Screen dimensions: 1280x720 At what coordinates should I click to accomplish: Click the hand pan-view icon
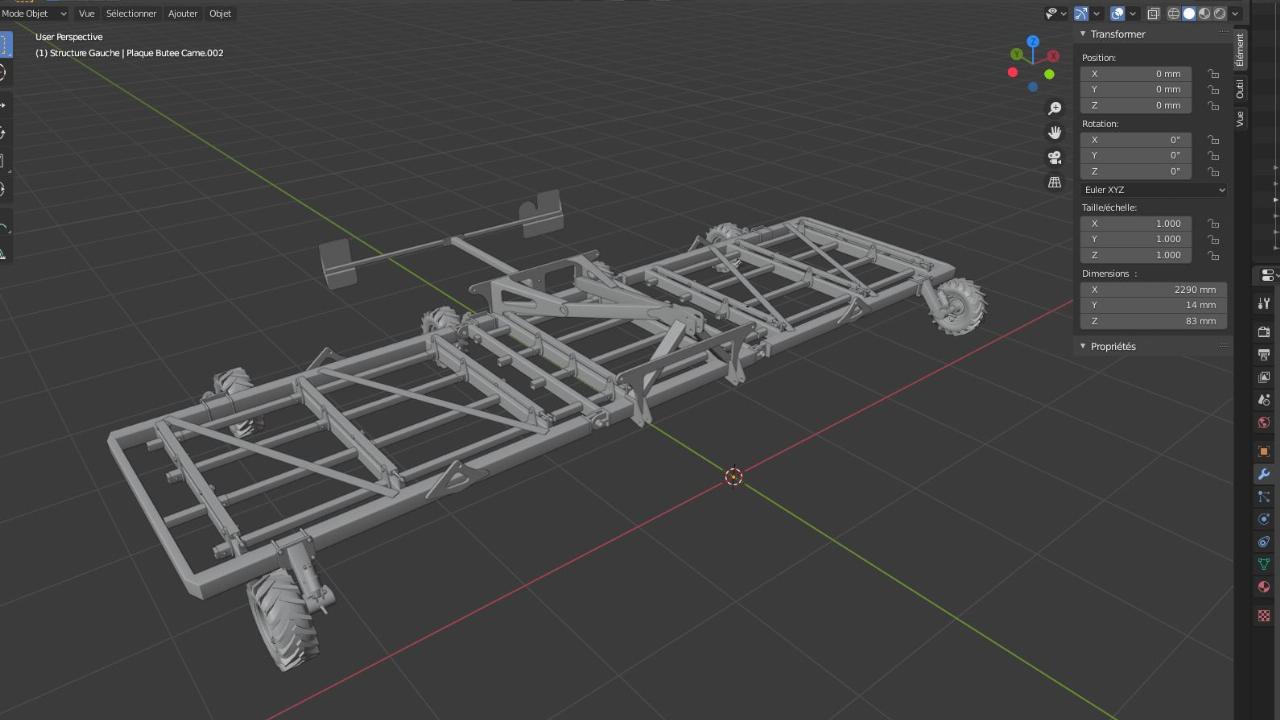(x=1054, y=133)
